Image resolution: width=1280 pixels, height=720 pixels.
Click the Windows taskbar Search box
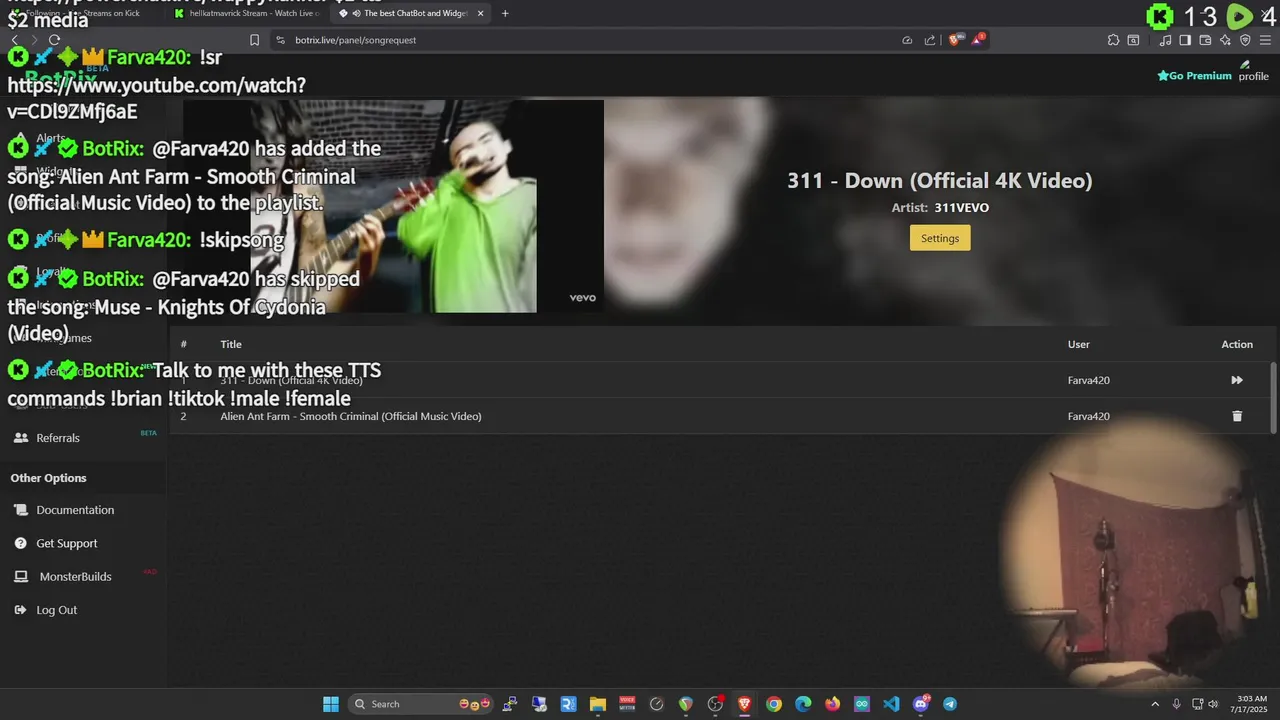click(x=423, y=704)
